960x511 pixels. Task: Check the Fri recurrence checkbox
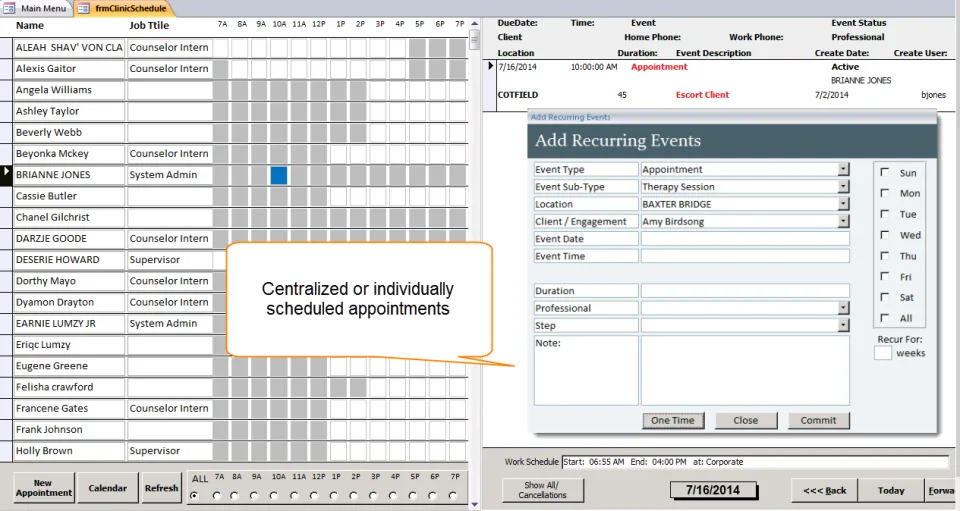click(x=885, y=276)
